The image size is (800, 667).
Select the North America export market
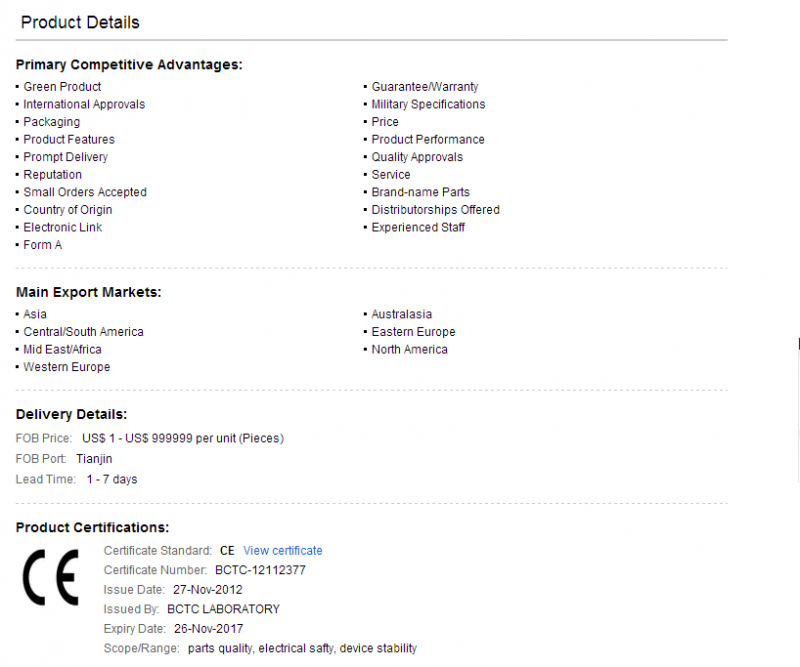pos(409,350)
